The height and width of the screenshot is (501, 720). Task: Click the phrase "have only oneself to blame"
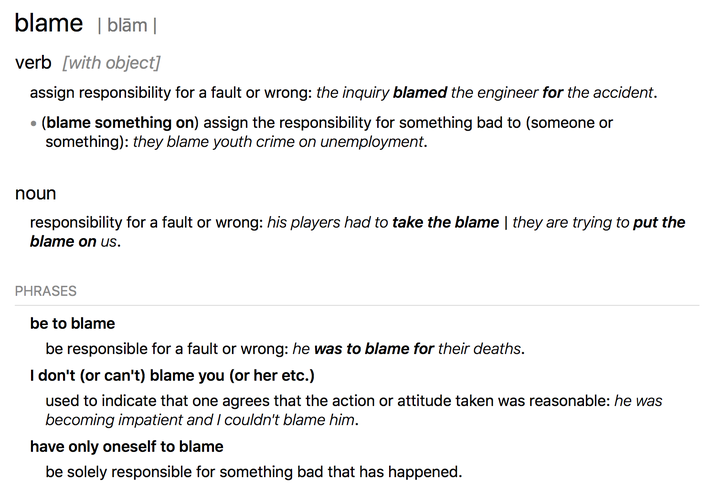(x=126, y=446)
